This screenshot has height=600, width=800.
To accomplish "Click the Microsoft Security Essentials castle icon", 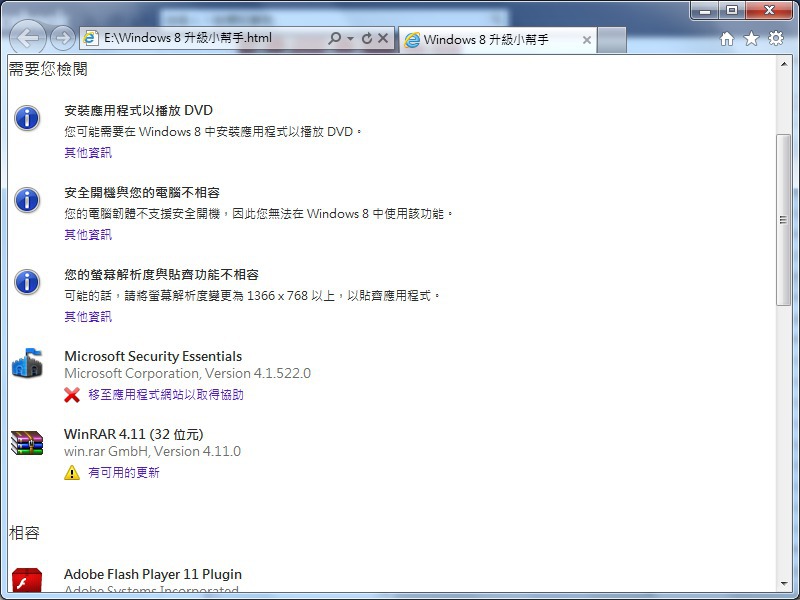I will click(x=27, y=363).
